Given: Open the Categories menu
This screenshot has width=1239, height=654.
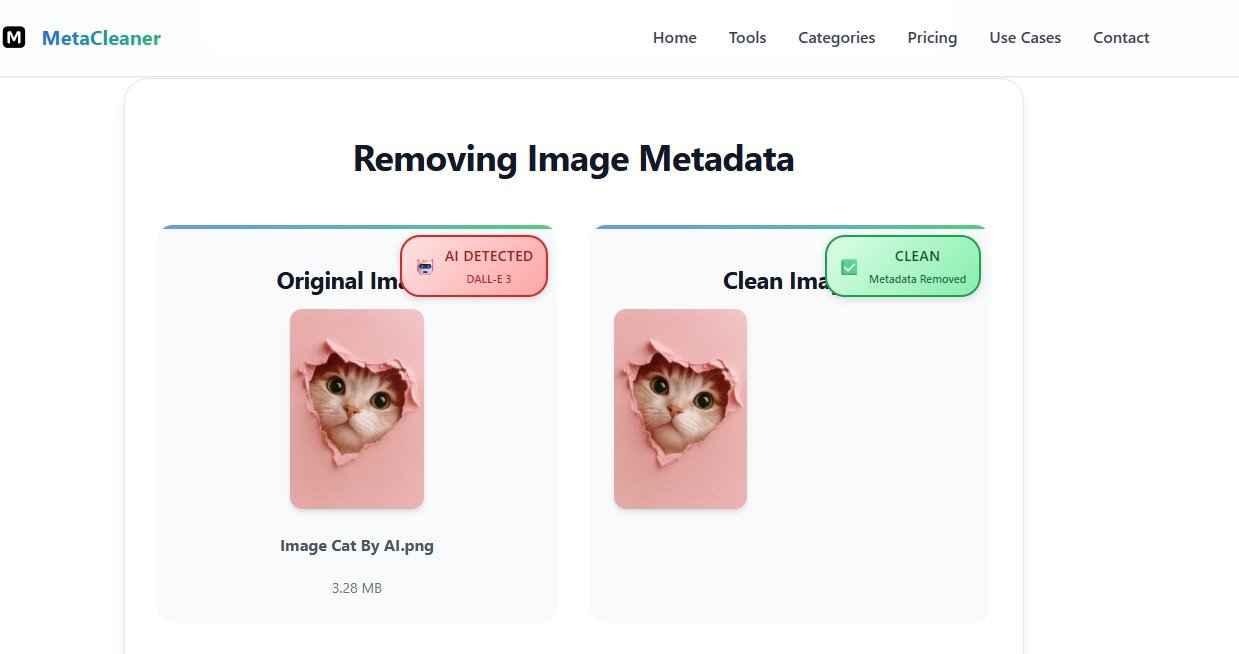Looking at the screenshot, I should (836, 38).
